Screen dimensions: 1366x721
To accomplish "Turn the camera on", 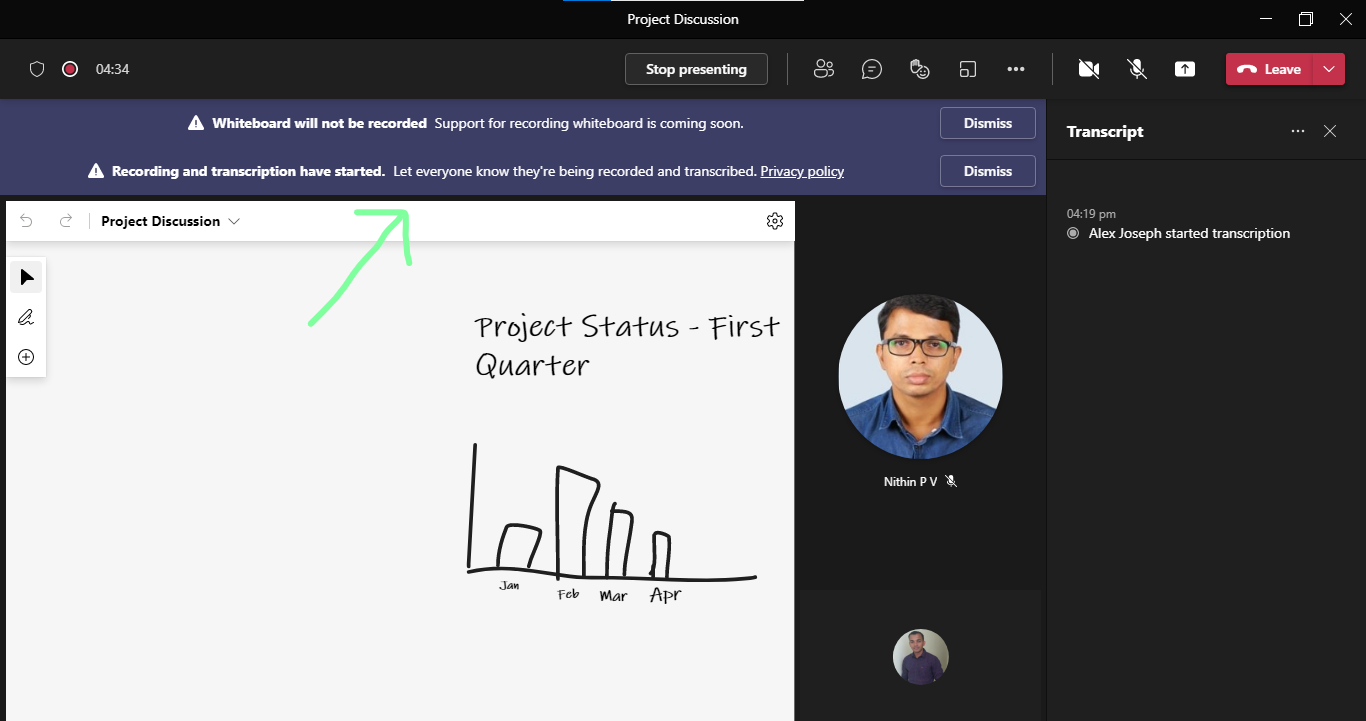I will click(x=1089, y=69).
